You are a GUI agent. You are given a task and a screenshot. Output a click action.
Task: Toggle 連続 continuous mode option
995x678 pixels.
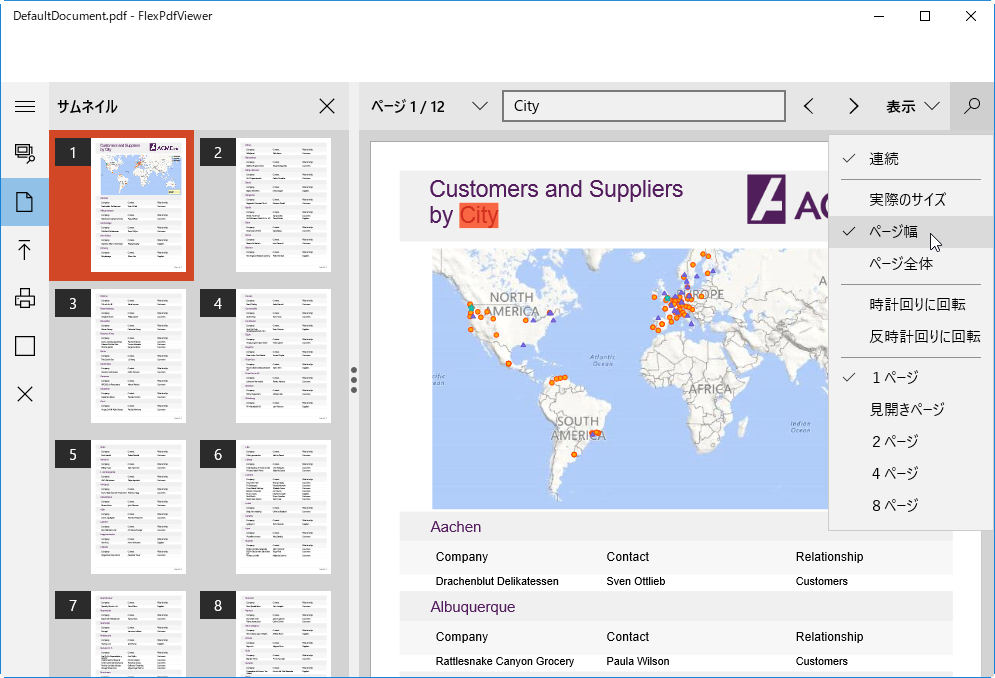coord(911,159)
